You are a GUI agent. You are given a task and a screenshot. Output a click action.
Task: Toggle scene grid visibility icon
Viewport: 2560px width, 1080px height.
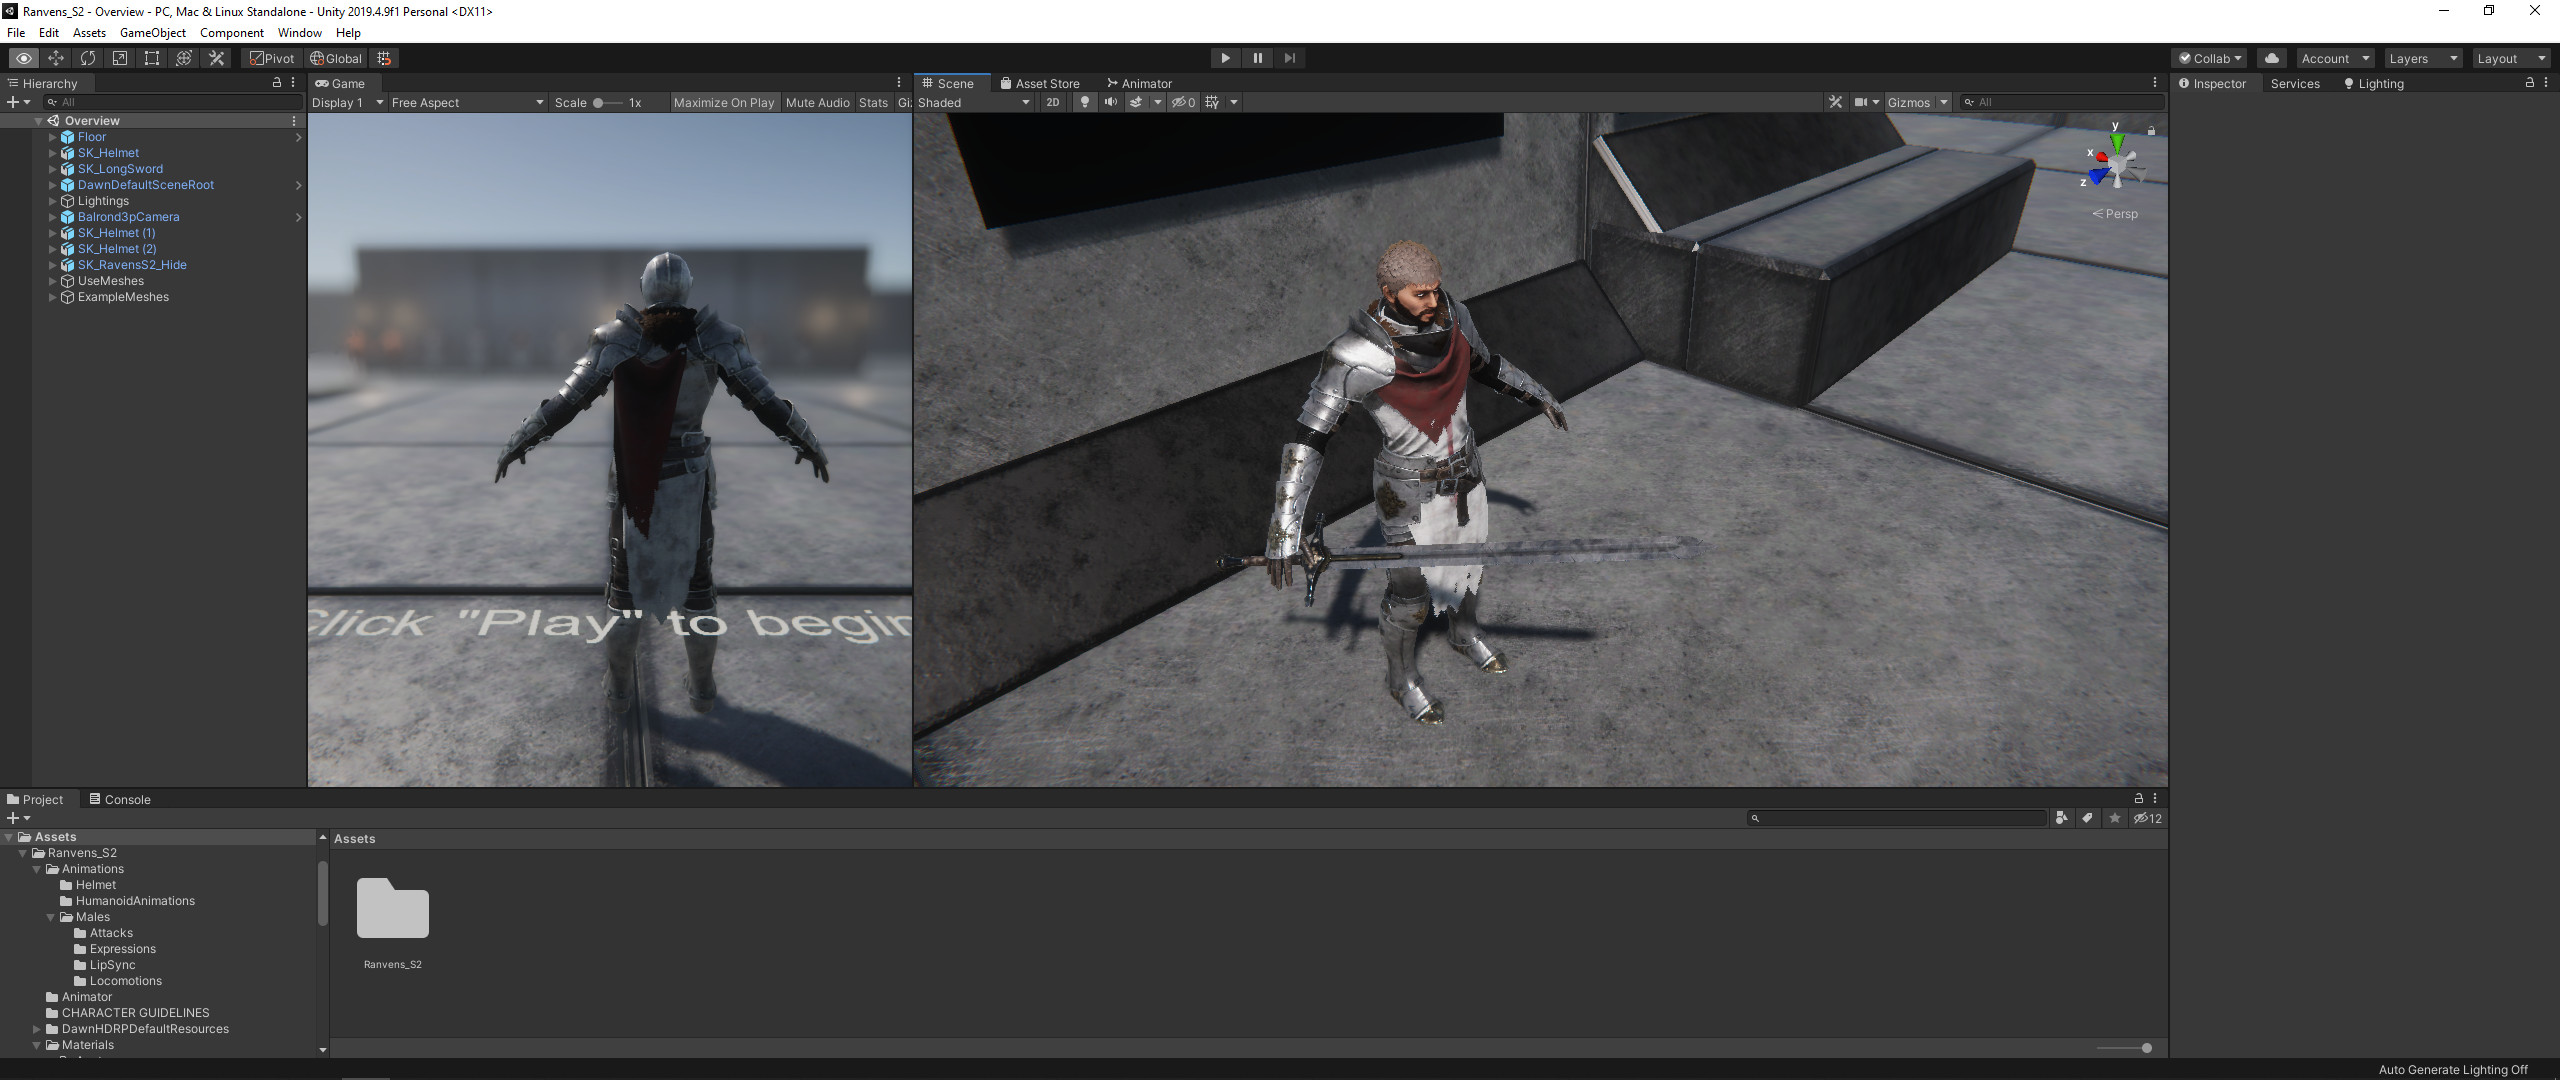point(1212,102)
